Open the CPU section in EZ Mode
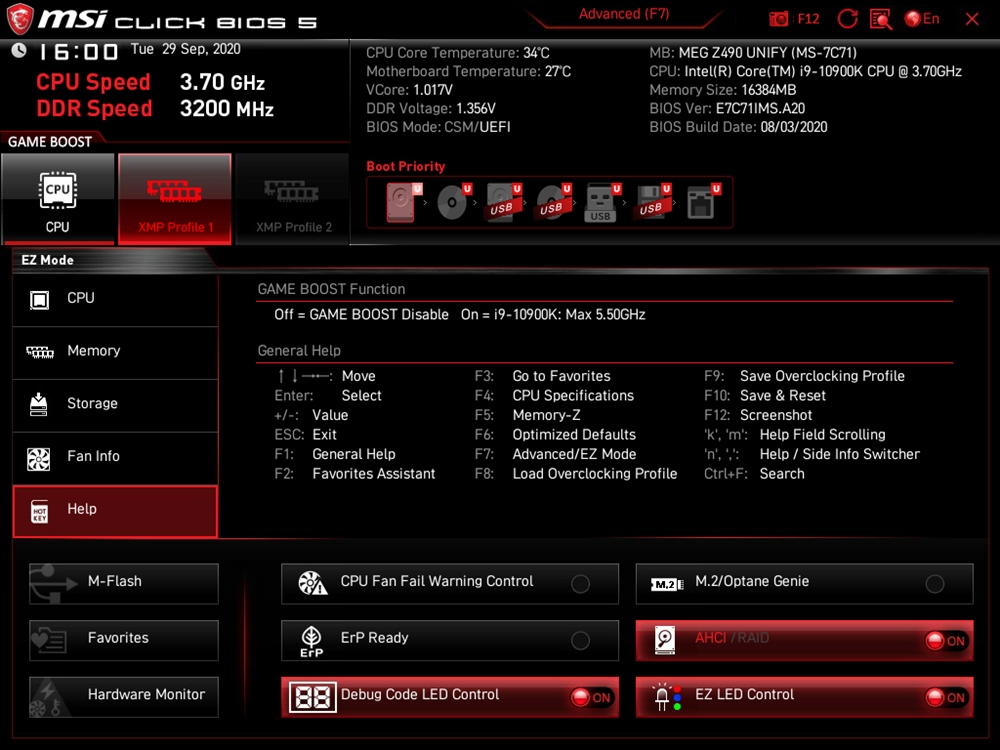Image resolution: width=1000 pixels, height=750 pixels. tap(115, 298)
